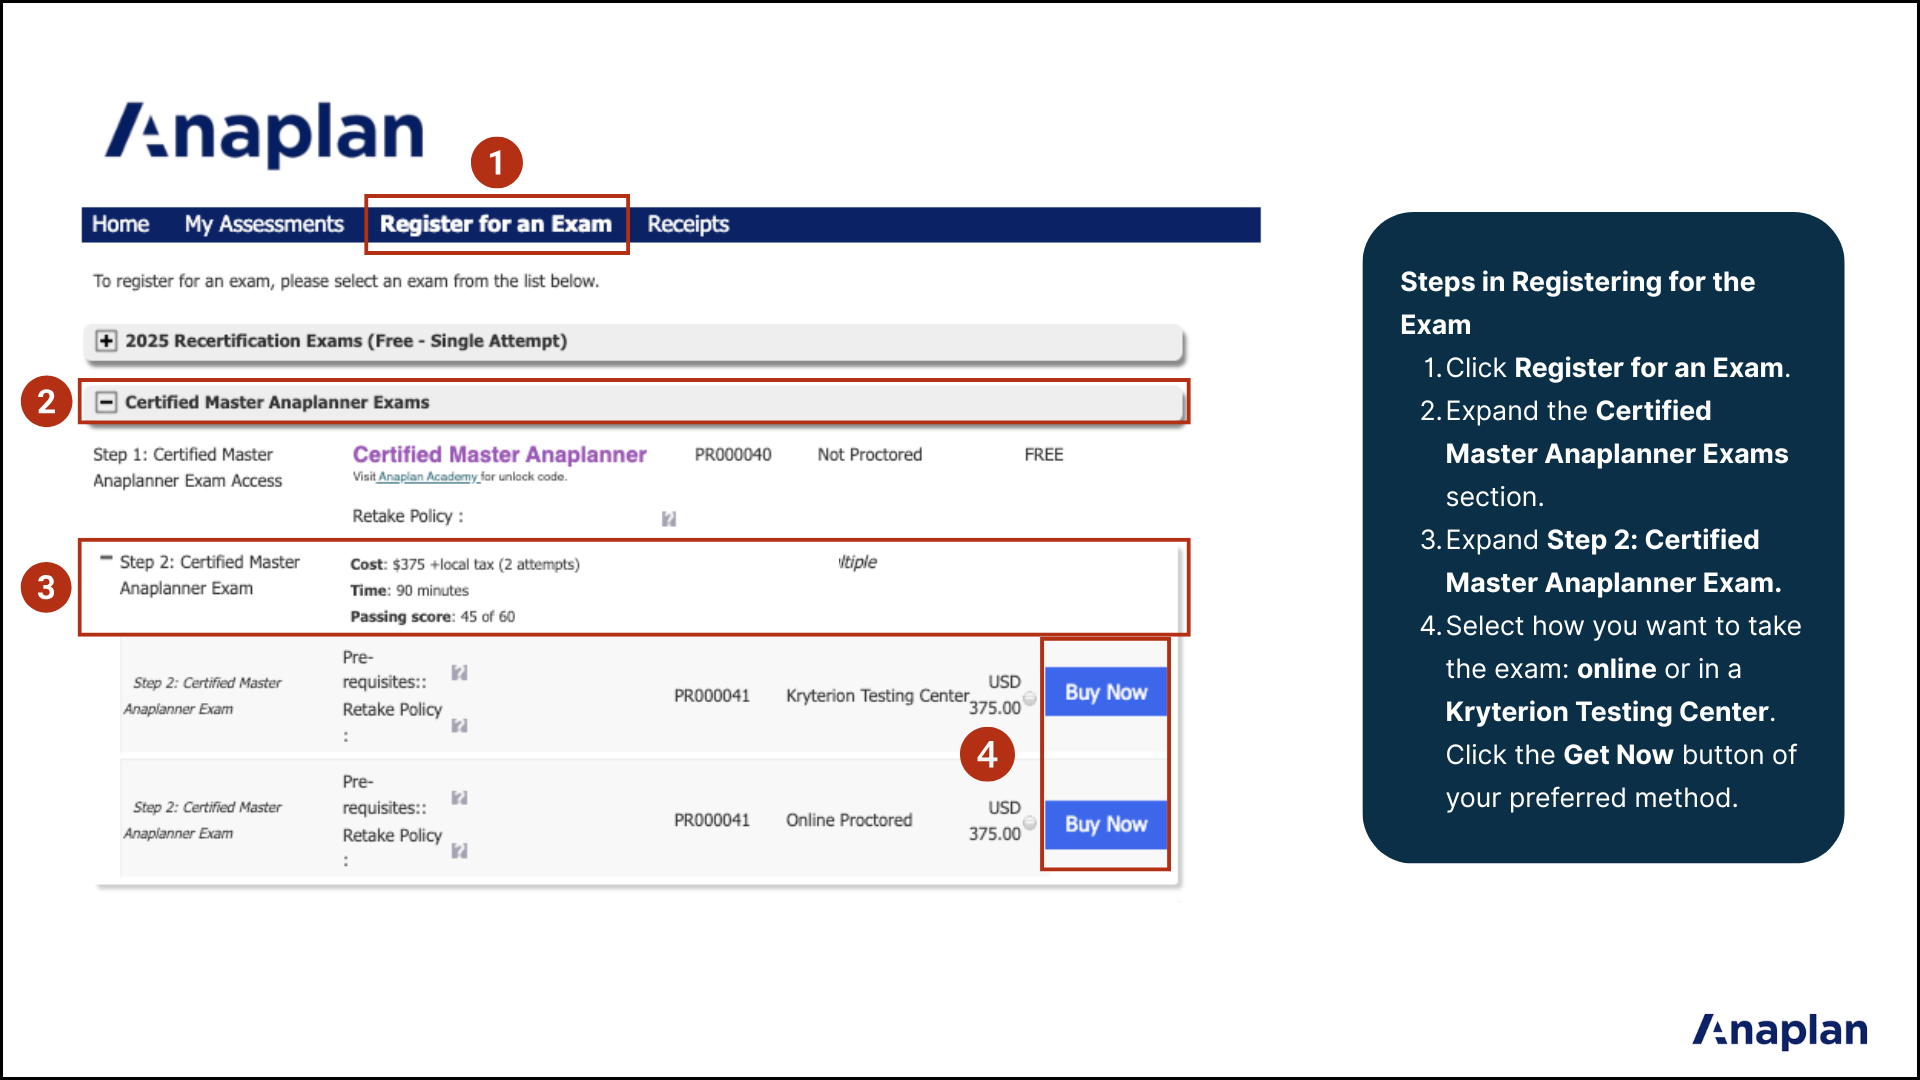The height and width of the screenshot is (1080, 1920).
Task: Click the 'To register for an exam' instruction text
Action: pyautogui.click(x=346, y=281)
